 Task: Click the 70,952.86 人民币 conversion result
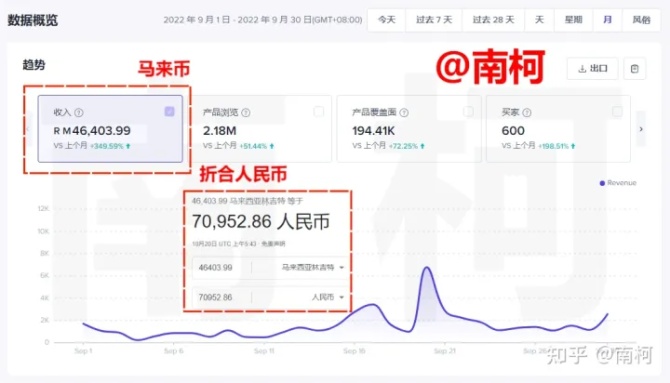coord(261,221)
